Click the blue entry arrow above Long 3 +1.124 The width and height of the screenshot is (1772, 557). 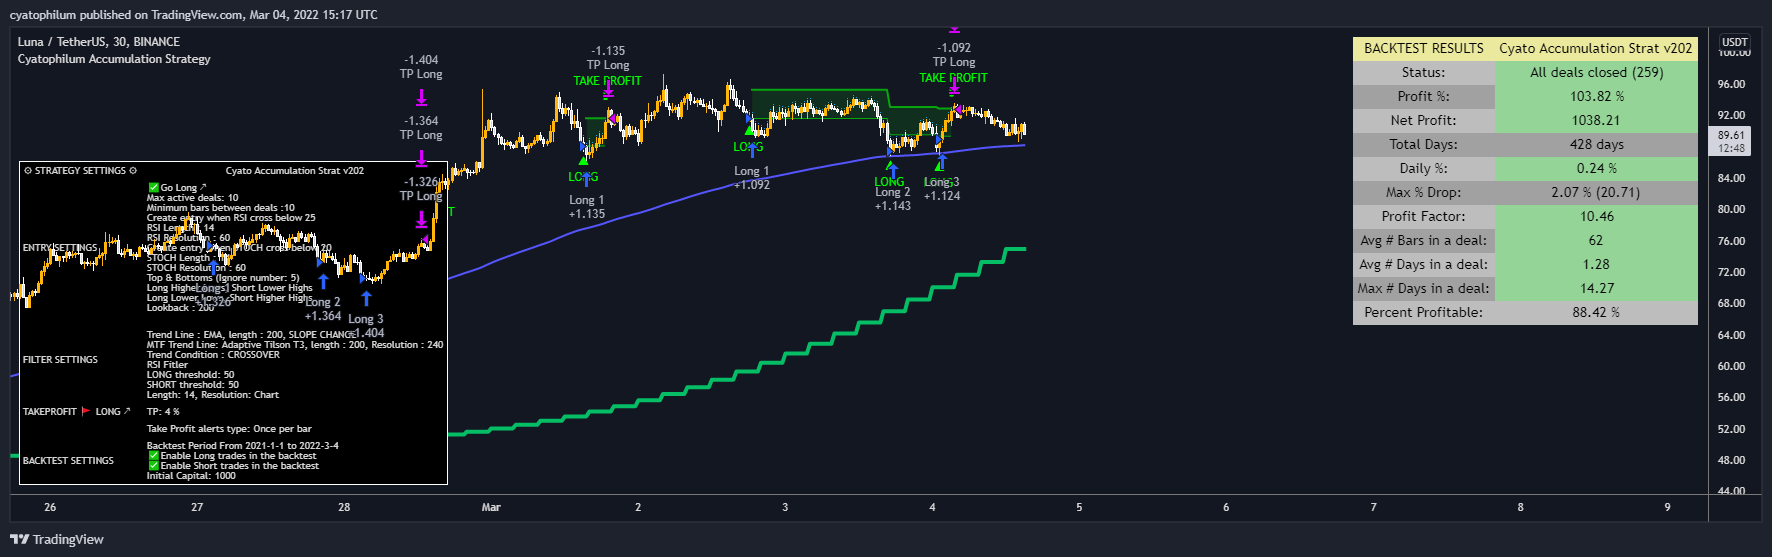941,160
